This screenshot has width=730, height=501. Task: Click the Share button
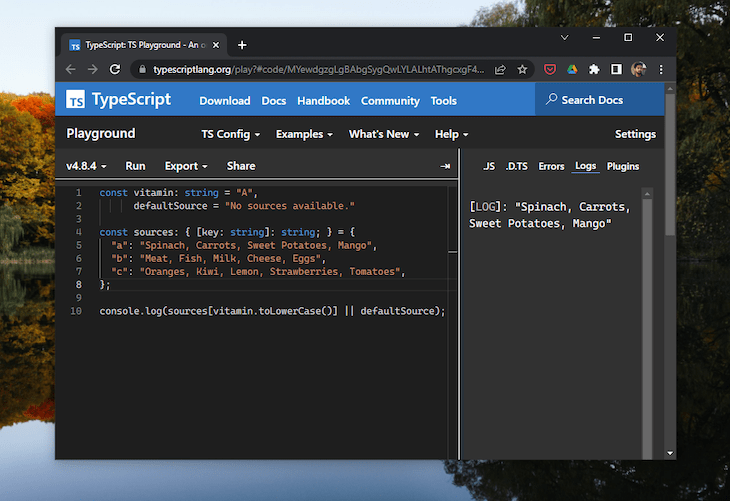[x=241, y=166]
